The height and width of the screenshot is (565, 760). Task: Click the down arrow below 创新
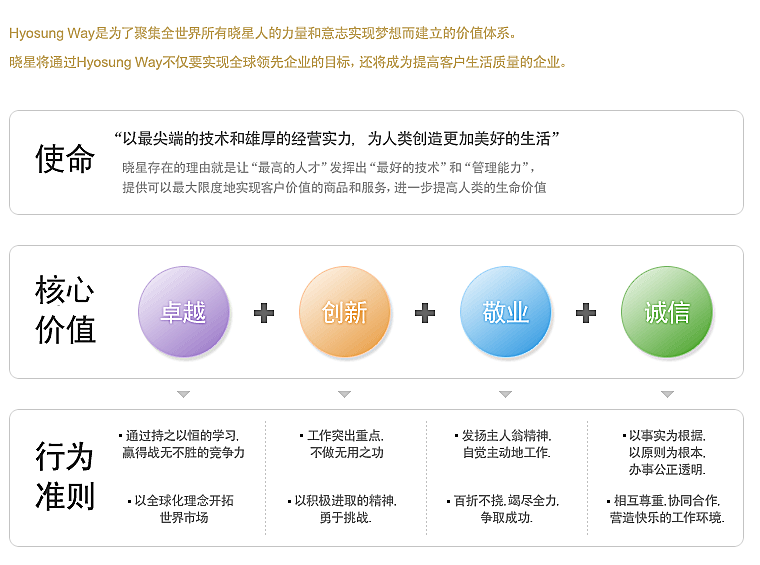[345, 394]
